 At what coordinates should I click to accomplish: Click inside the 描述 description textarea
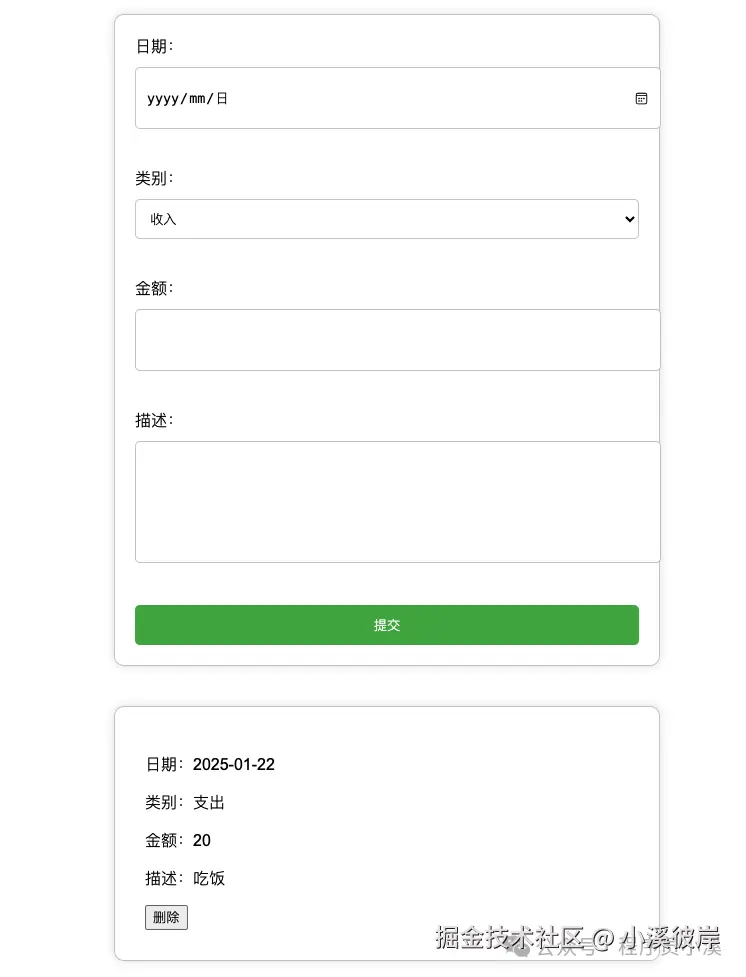click(x=397, y=500)
